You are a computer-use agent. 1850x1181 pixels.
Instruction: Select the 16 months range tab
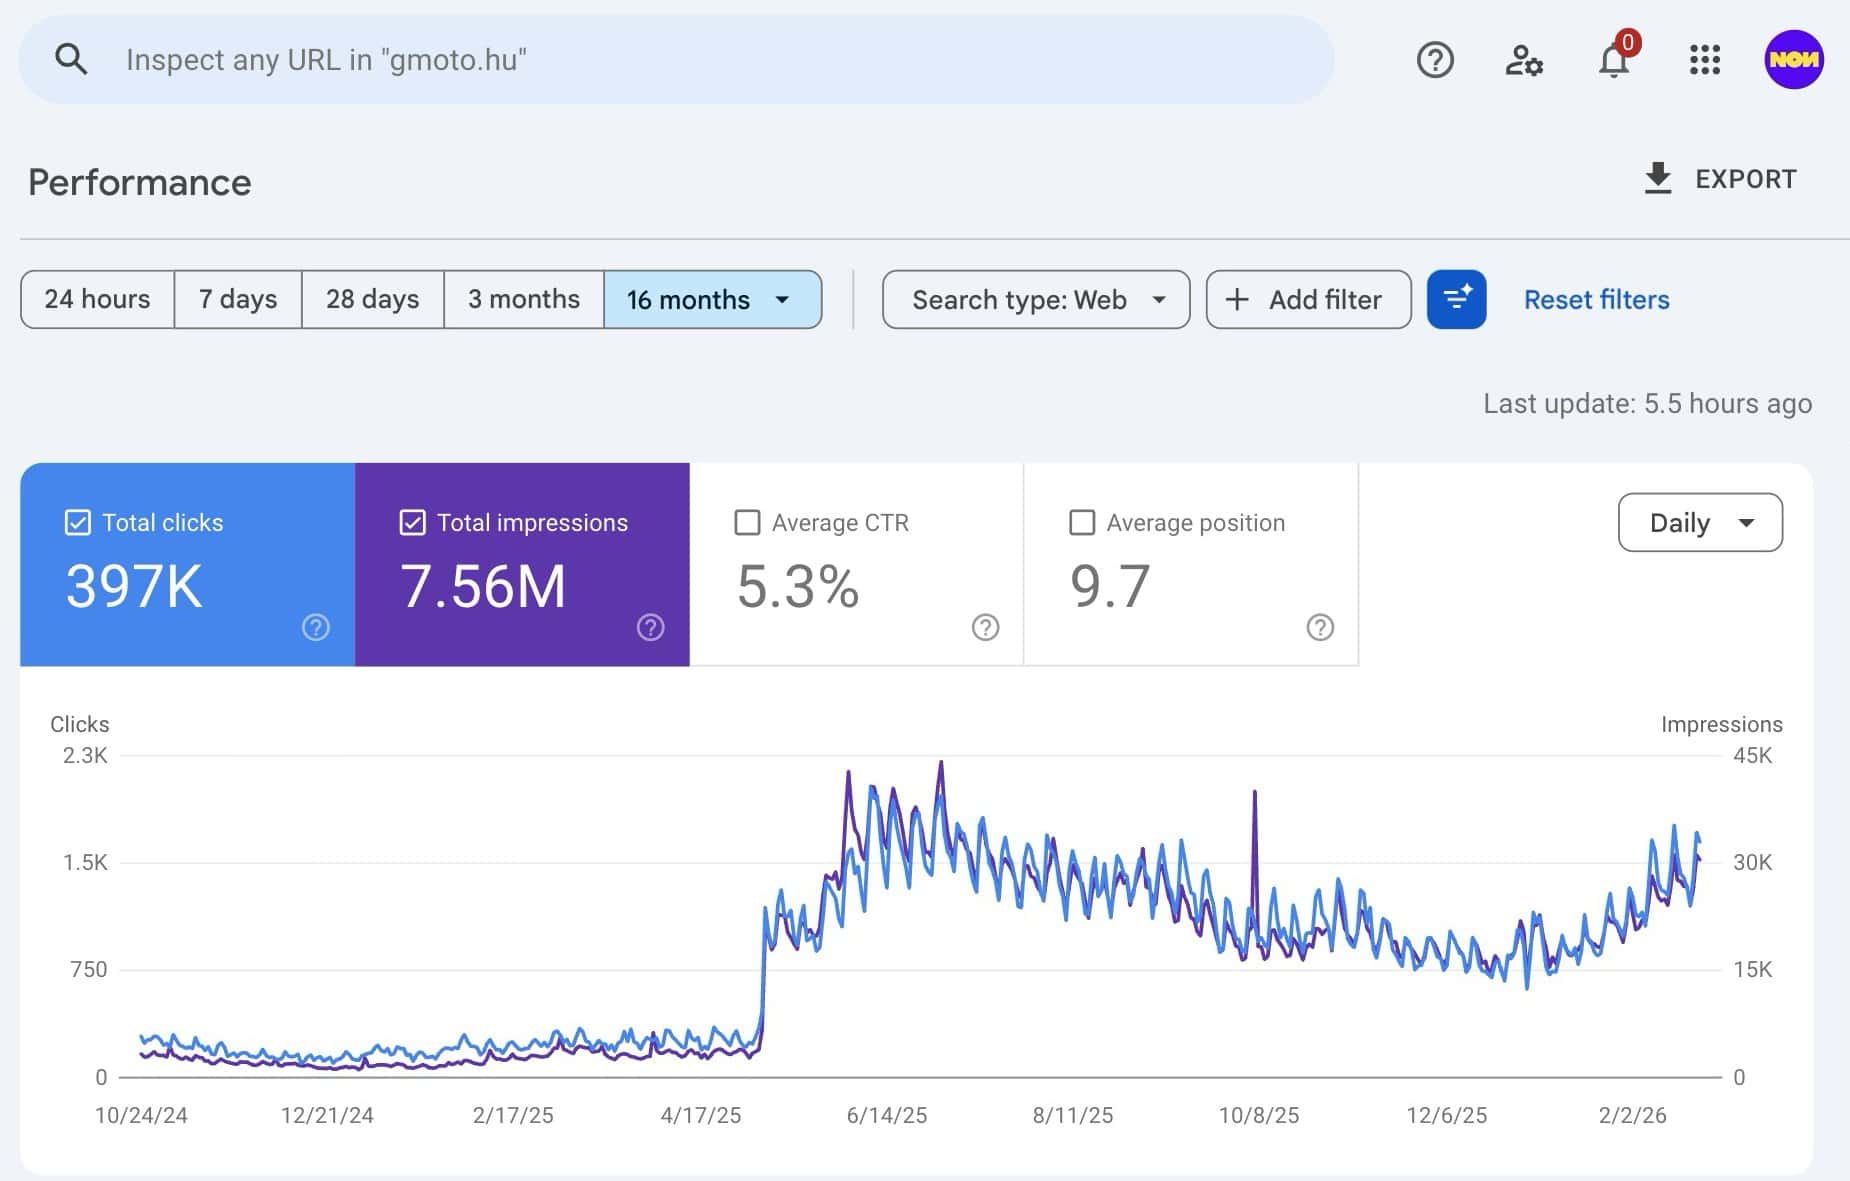pos(713,299)
